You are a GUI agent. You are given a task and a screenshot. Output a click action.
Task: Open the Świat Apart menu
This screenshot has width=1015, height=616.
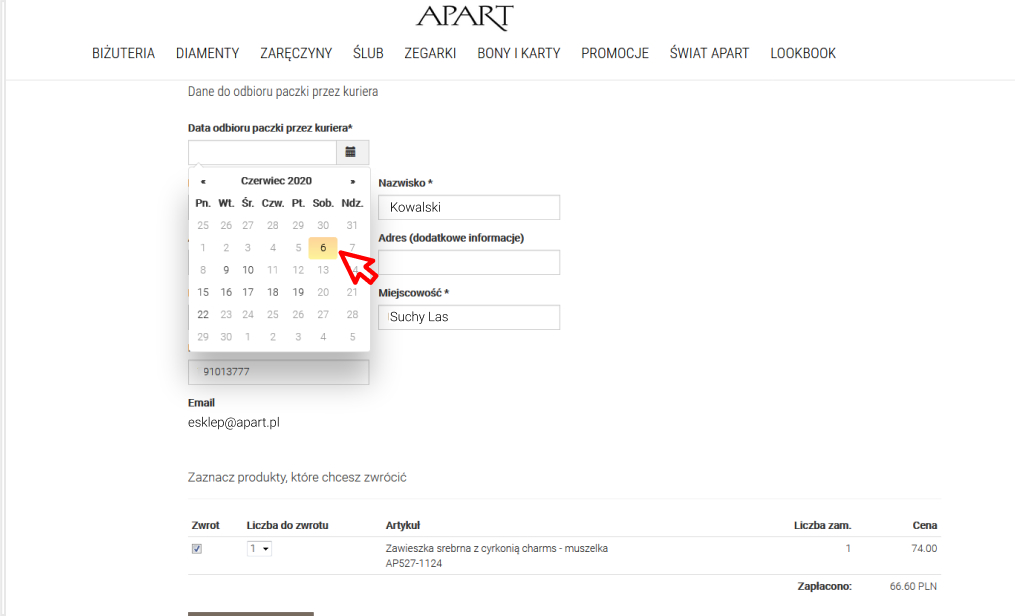click(709, 53)
